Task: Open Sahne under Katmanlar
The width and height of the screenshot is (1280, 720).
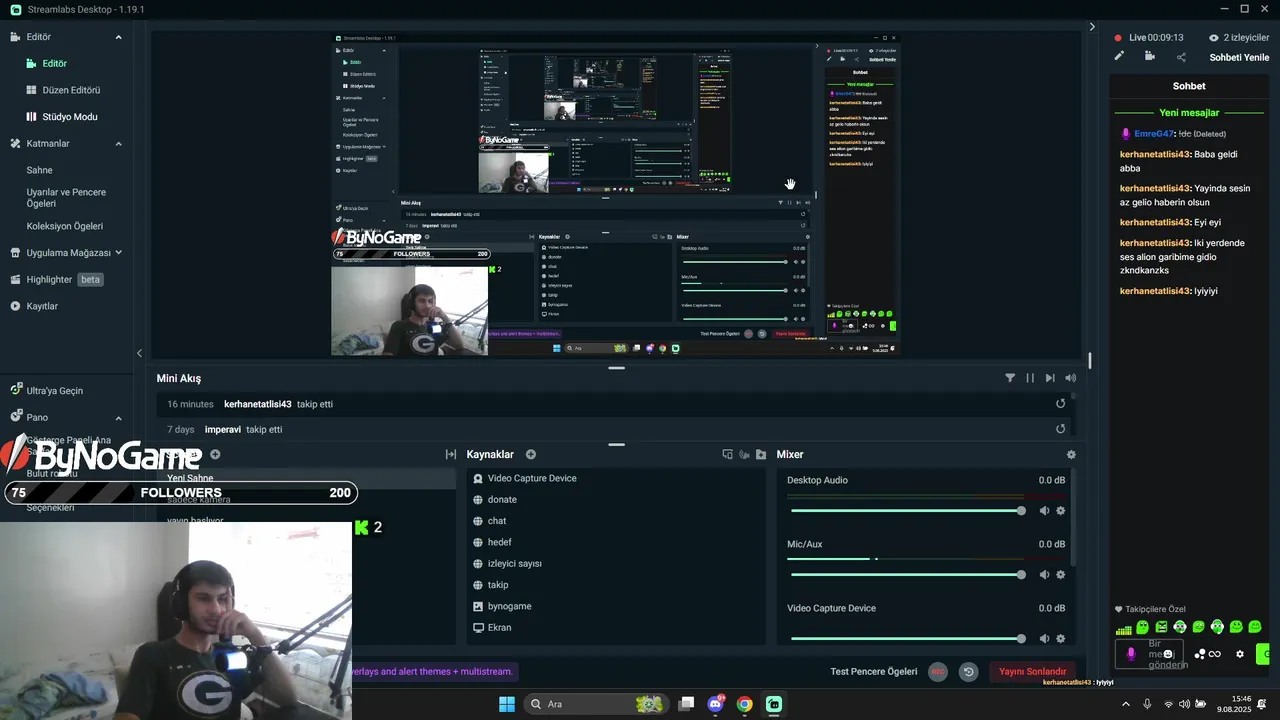Action: [39, 170]
